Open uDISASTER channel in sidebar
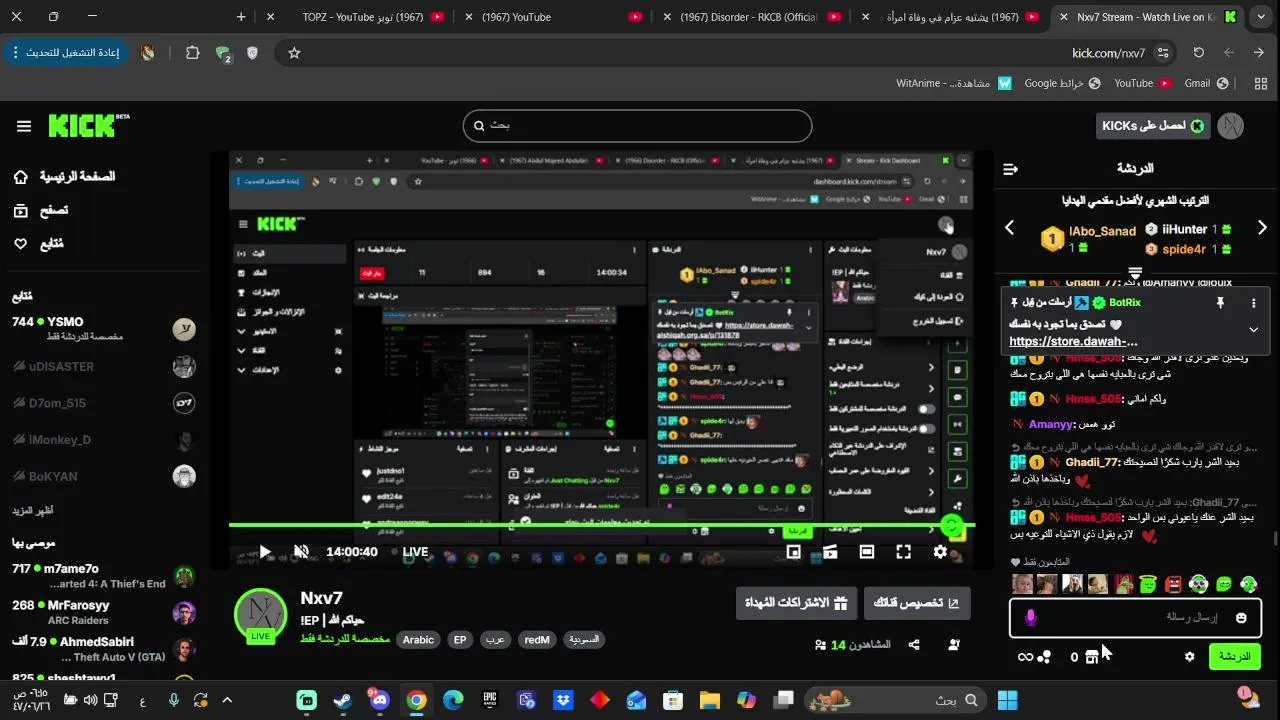This screenshot has height=720, width=1280. click(x=103, y=366)
